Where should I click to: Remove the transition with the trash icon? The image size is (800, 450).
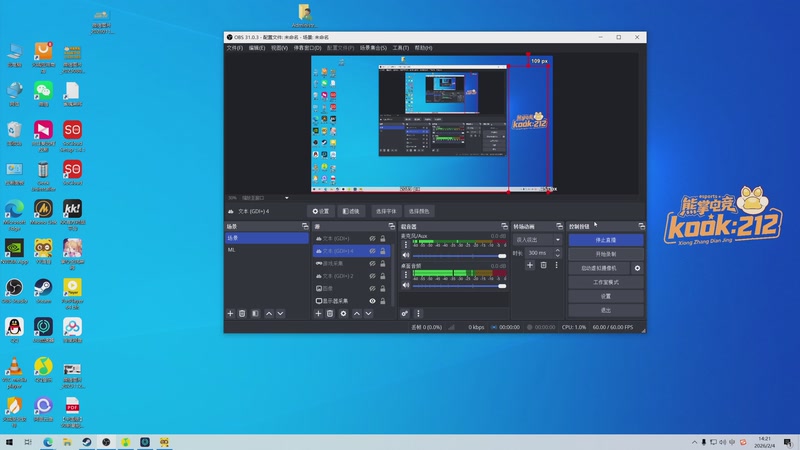(x=543, y=265)
